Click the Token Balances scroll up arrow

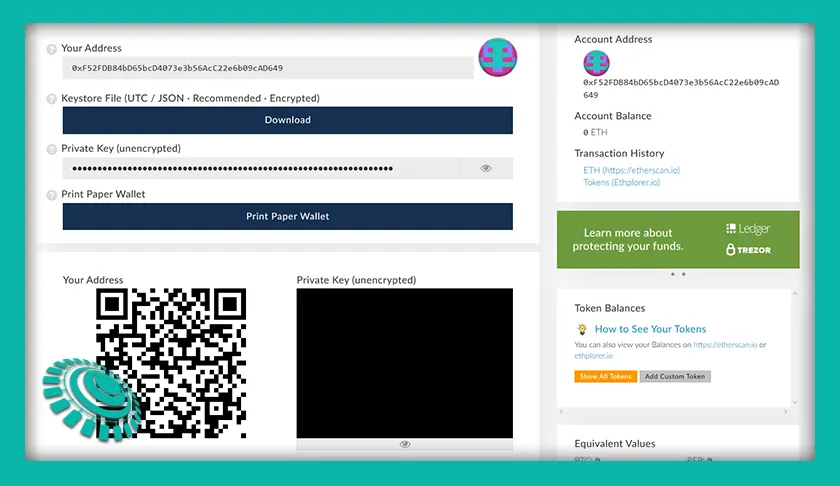click(x=795, y=294)
